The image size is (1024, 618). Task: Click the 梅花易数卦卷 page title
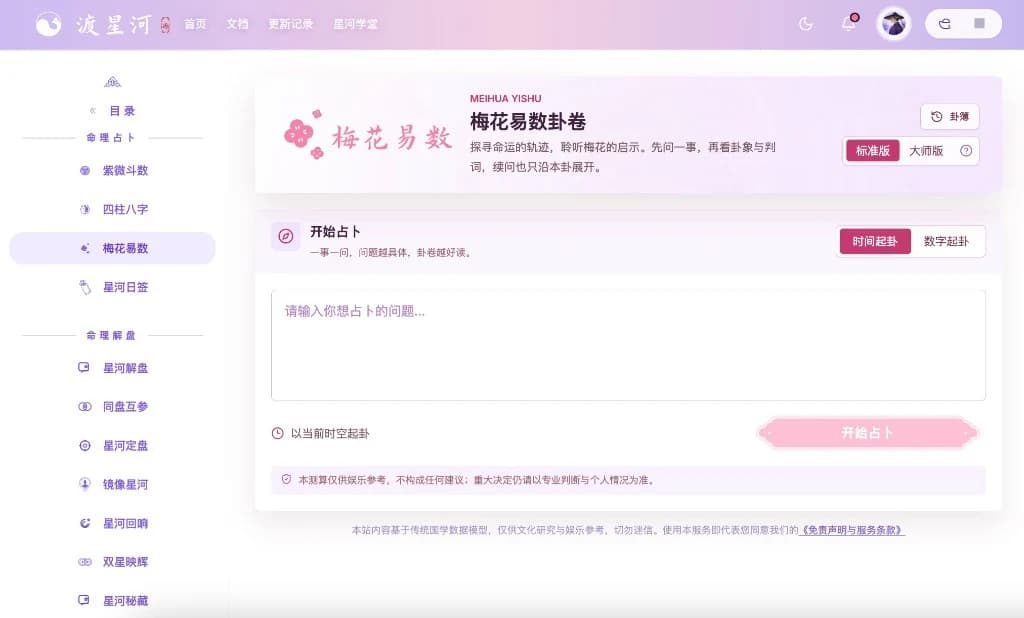tap(528, 122)
